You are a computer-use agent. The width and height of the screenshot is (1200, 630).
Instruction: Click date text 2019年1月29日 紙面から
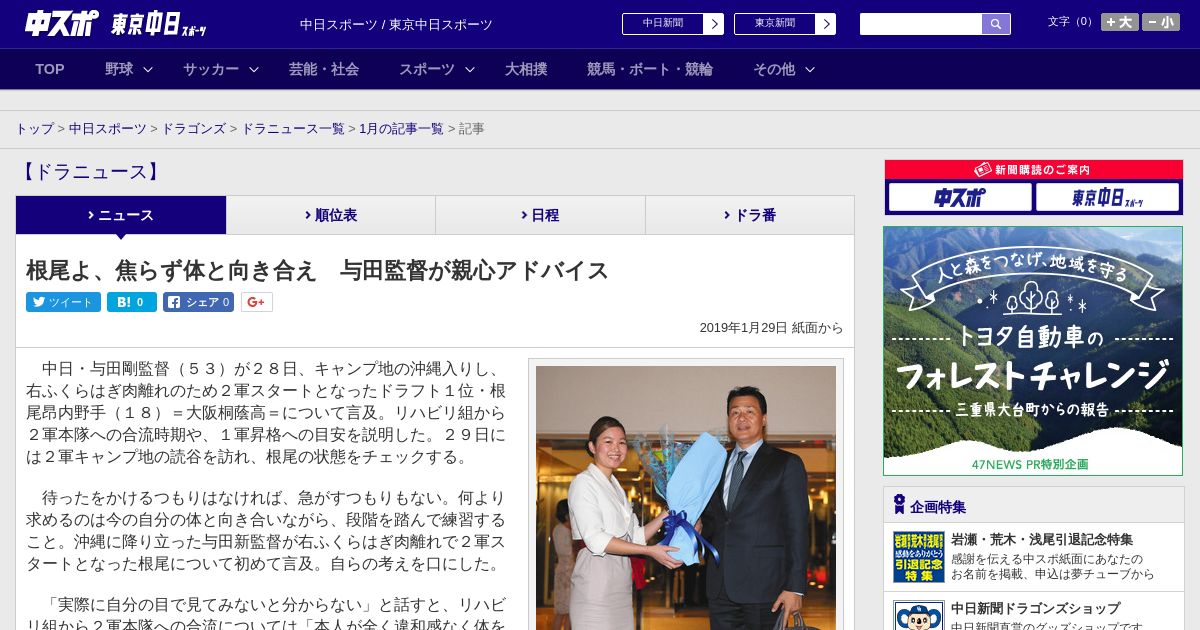click(771, 328)
